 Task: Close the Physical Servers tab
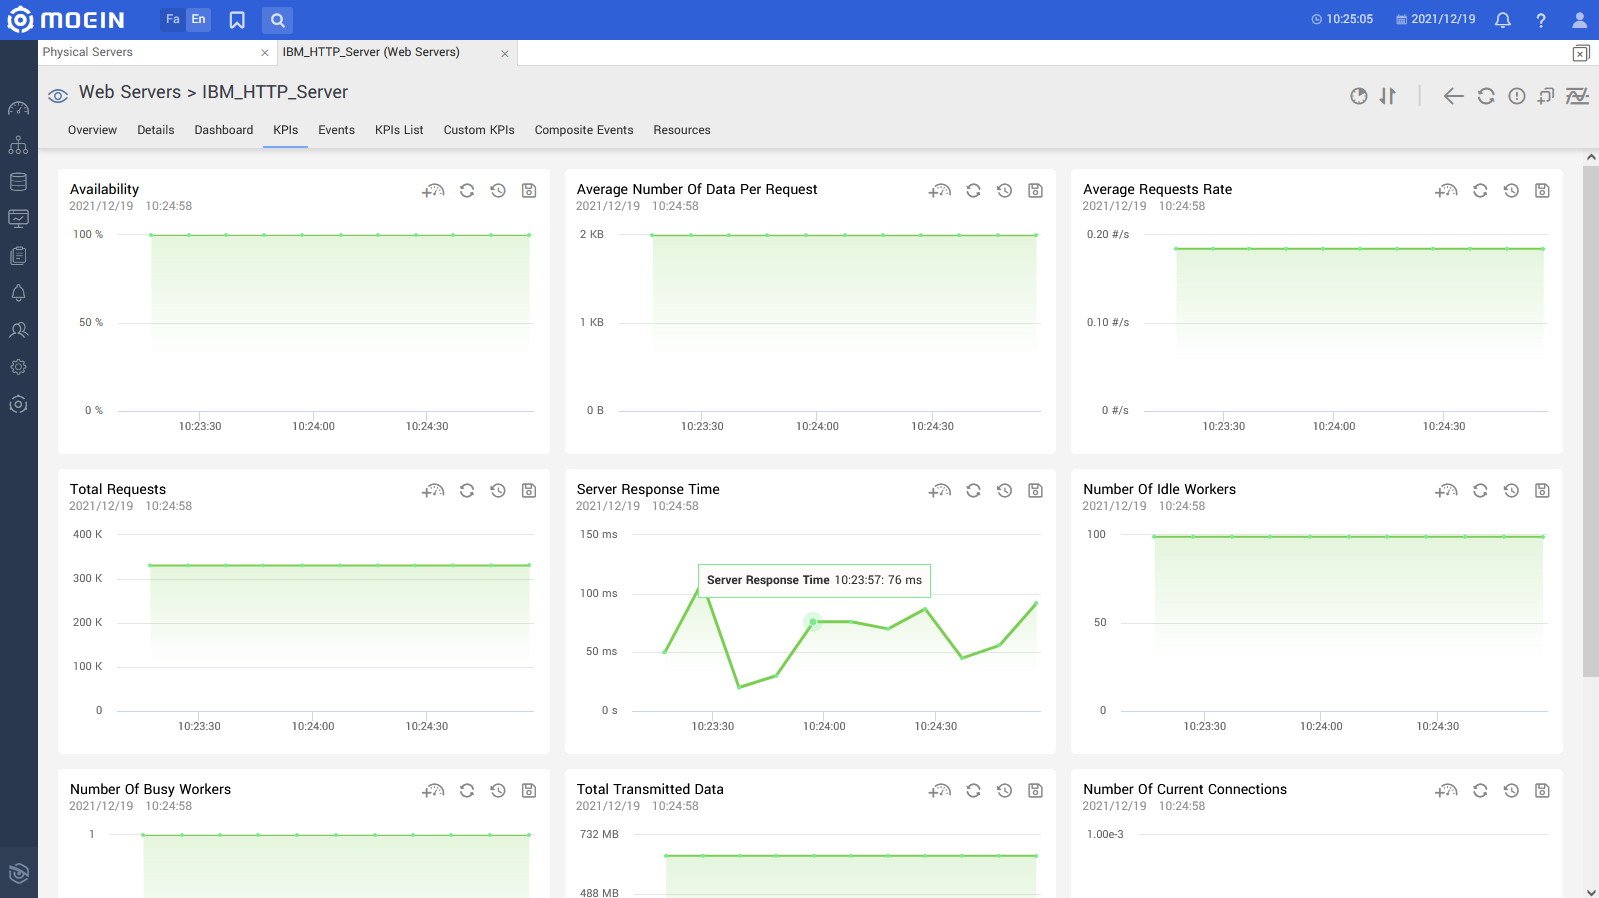tap(265, 53)
